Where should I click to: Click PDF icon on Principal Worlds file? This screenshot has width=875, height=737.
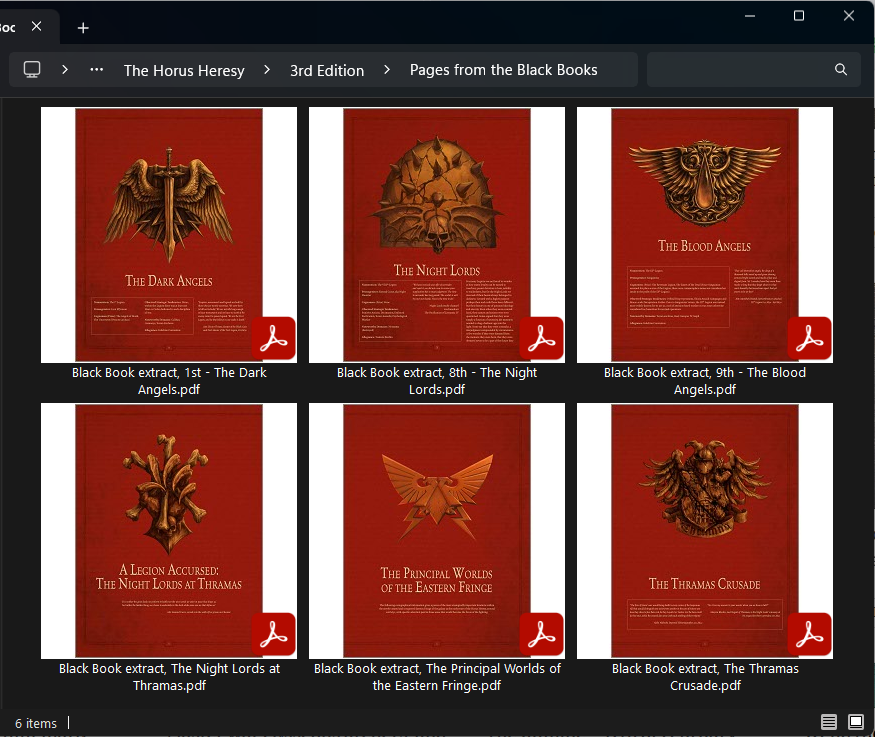coord(541,634)
